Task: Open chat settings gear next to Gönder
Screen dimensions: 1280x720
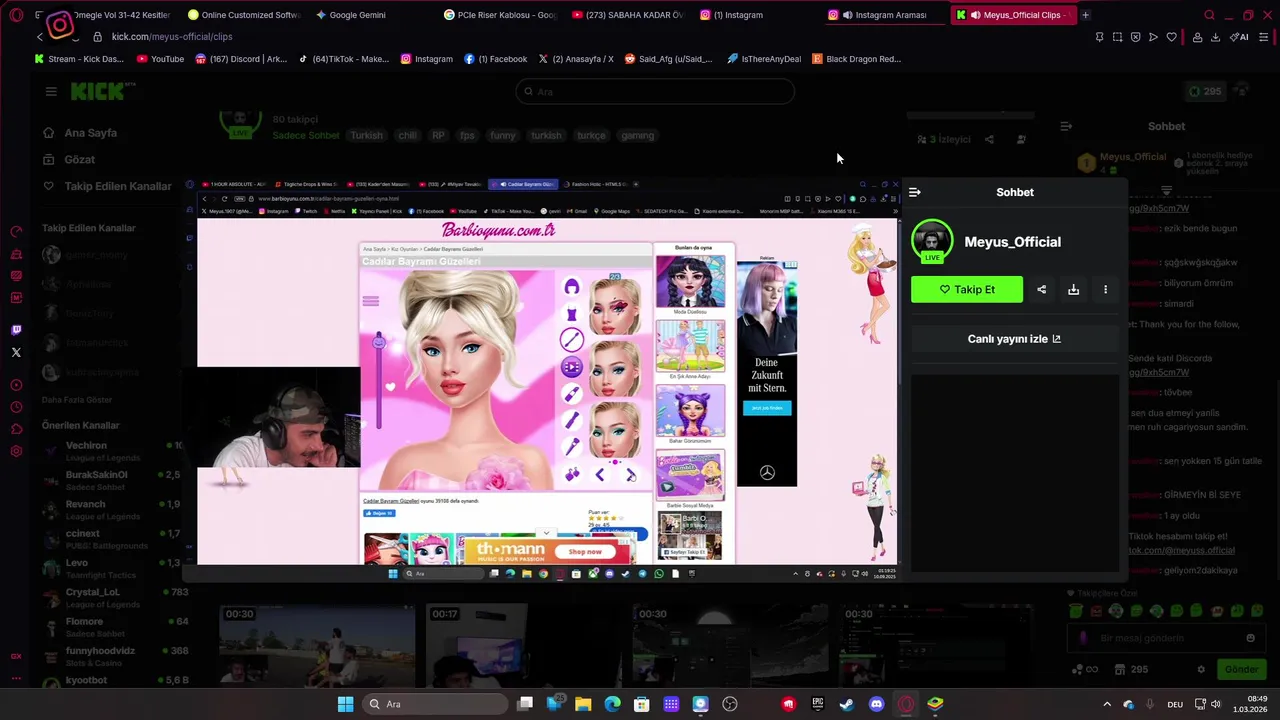Action: click(x=1201, y=669)
